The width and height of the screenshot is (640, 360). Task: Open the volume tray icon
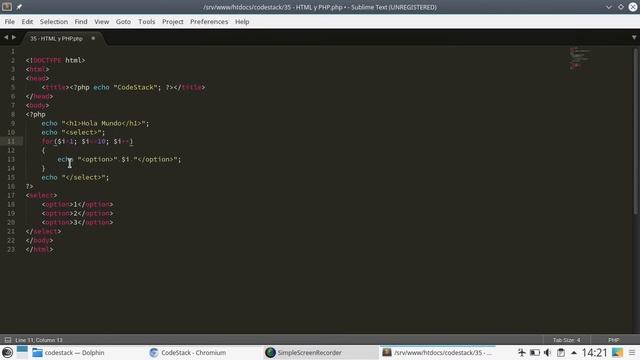[548, 352]
